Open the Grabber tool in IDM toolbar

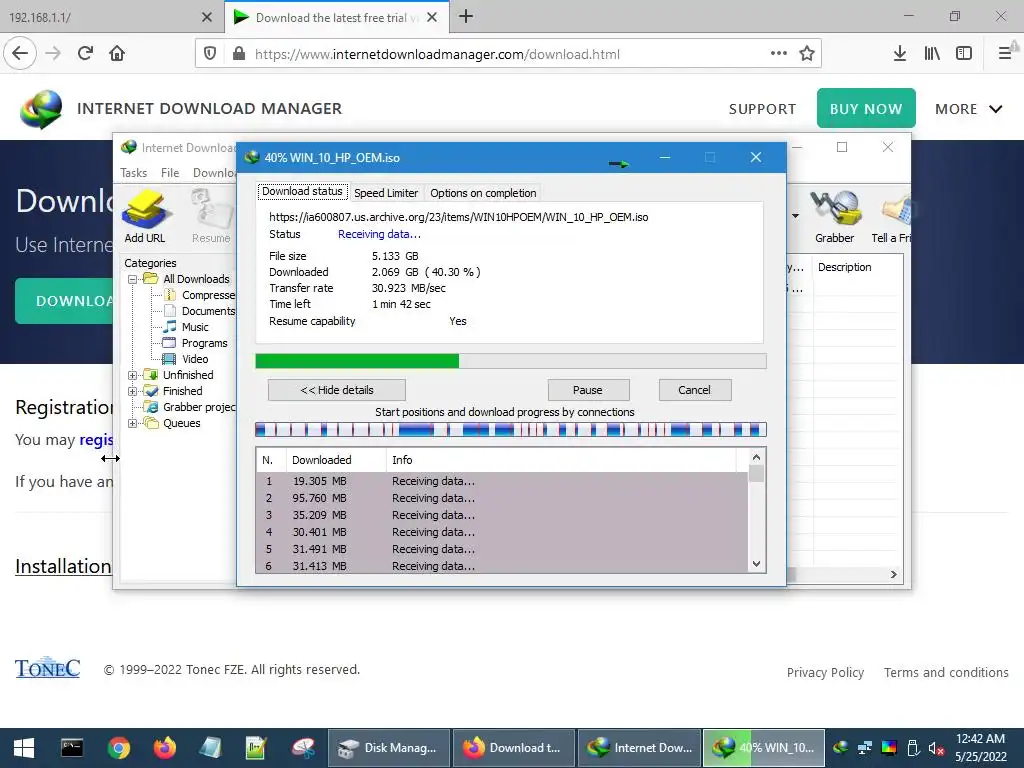pos(835,216)
